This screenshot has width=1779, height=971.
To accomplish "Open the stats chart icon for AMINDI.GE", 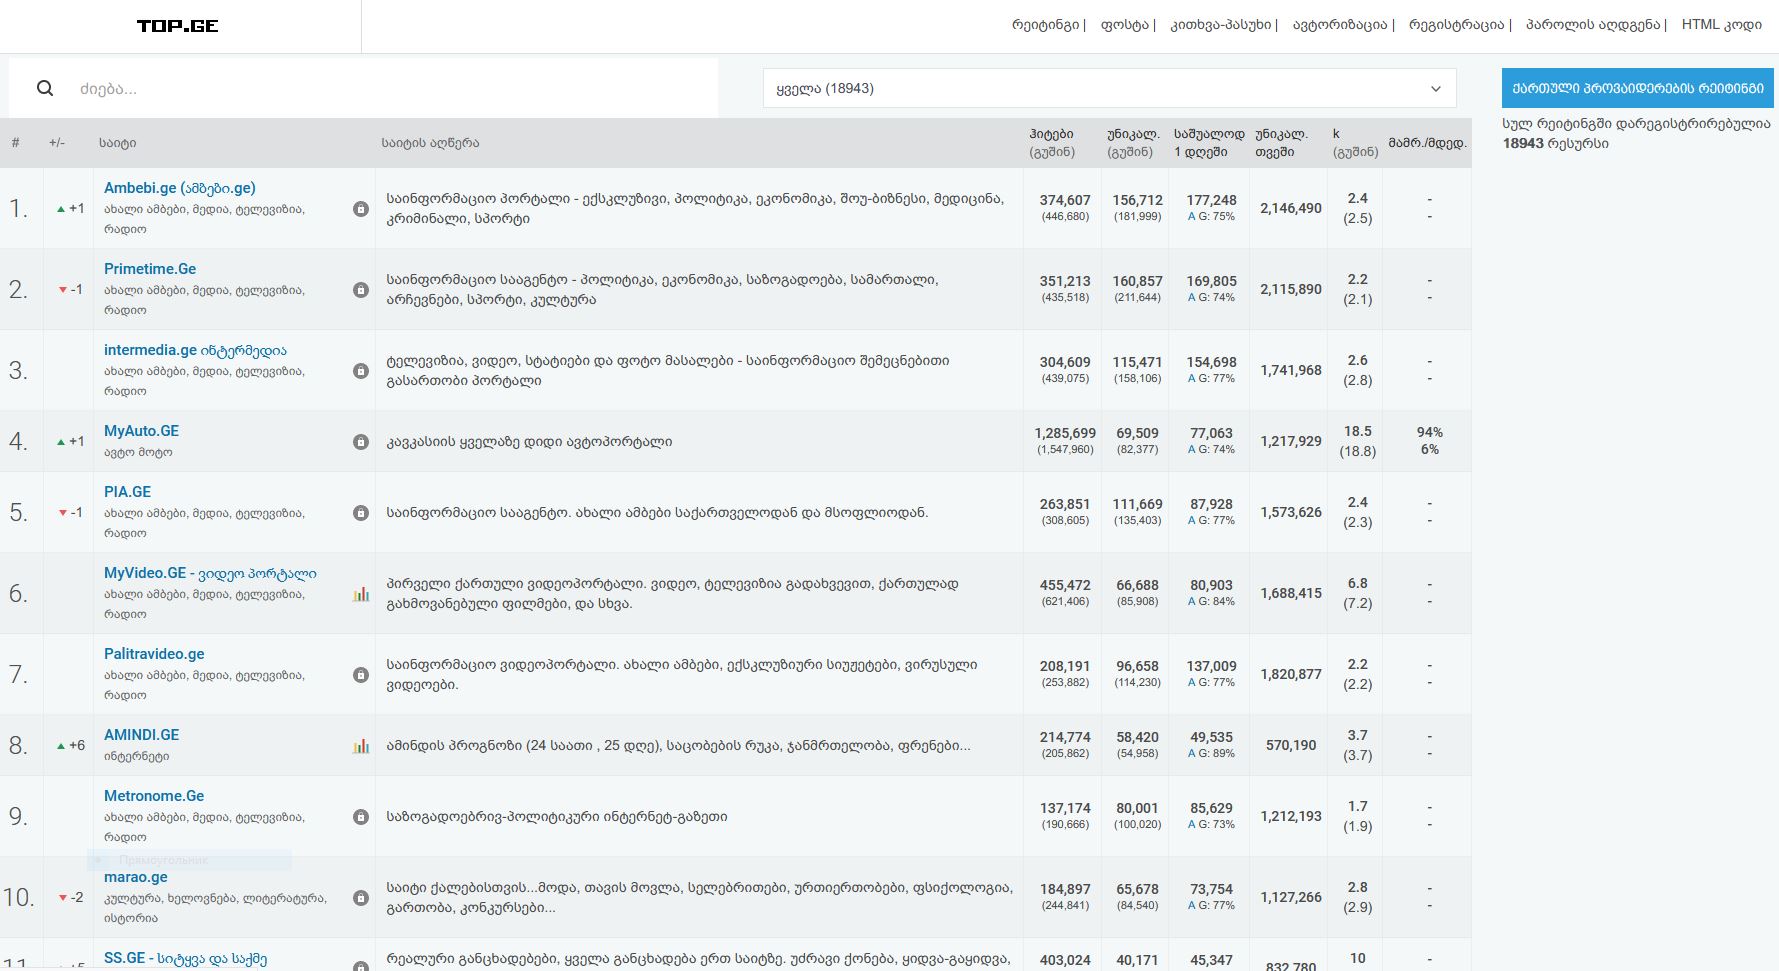I will point(361,746).
